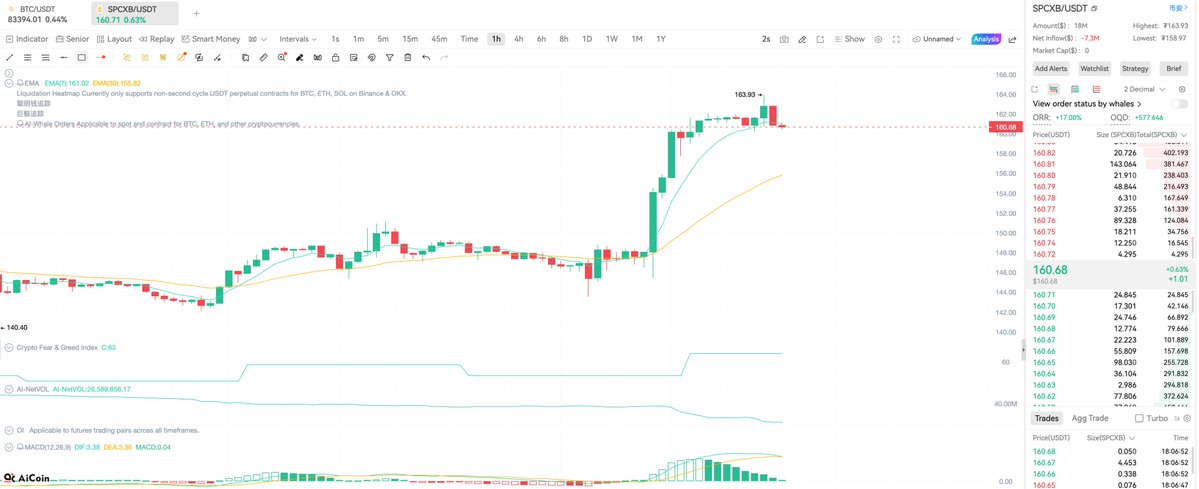Click the Analysis button
The height and width of the screenshot is (489, 1199).
(986, 39)
